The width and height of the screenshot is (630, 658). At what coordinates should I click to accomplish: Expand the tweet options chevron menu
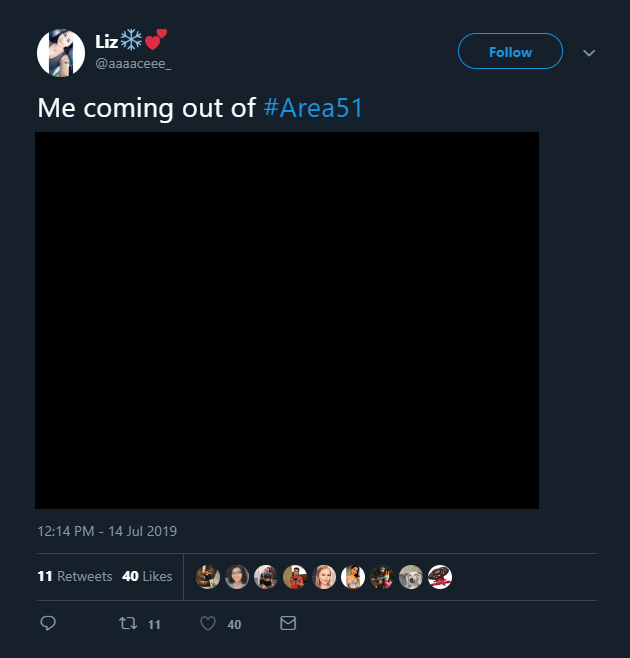coord(589,53)
